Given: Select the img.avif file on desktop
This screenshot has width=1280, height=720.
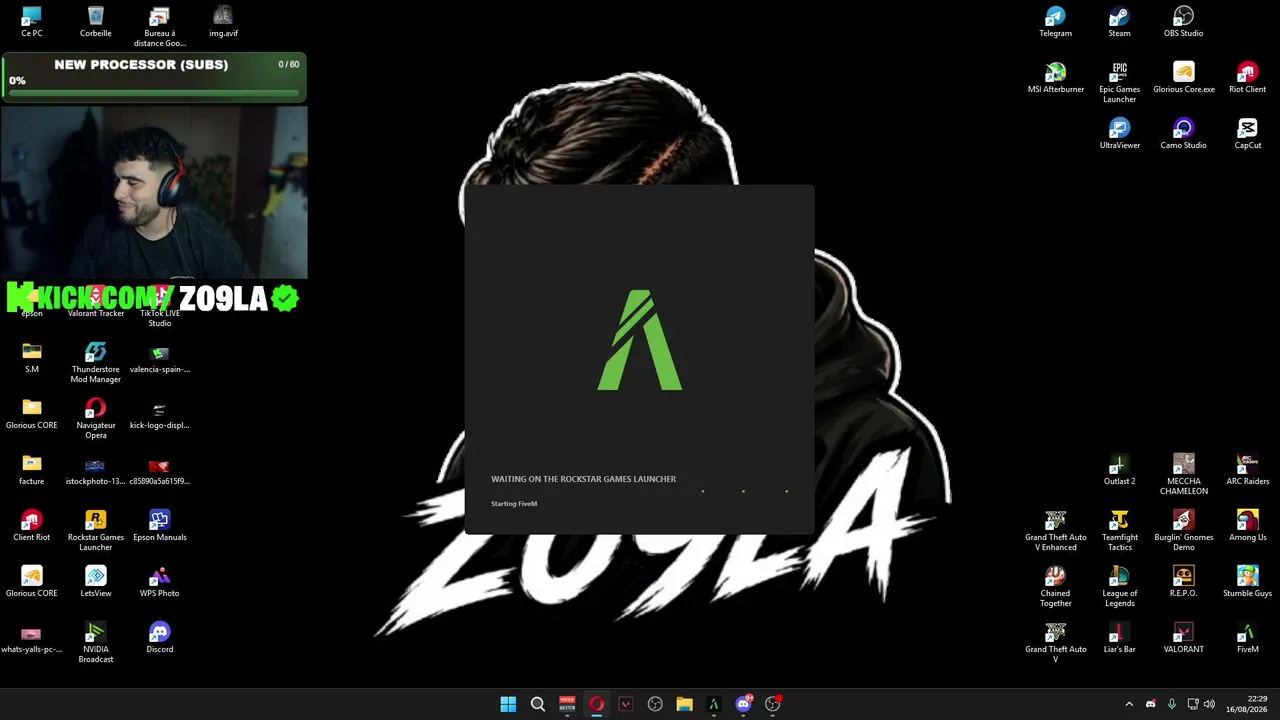Looking at the screenshot, I should tap(223, 22).
